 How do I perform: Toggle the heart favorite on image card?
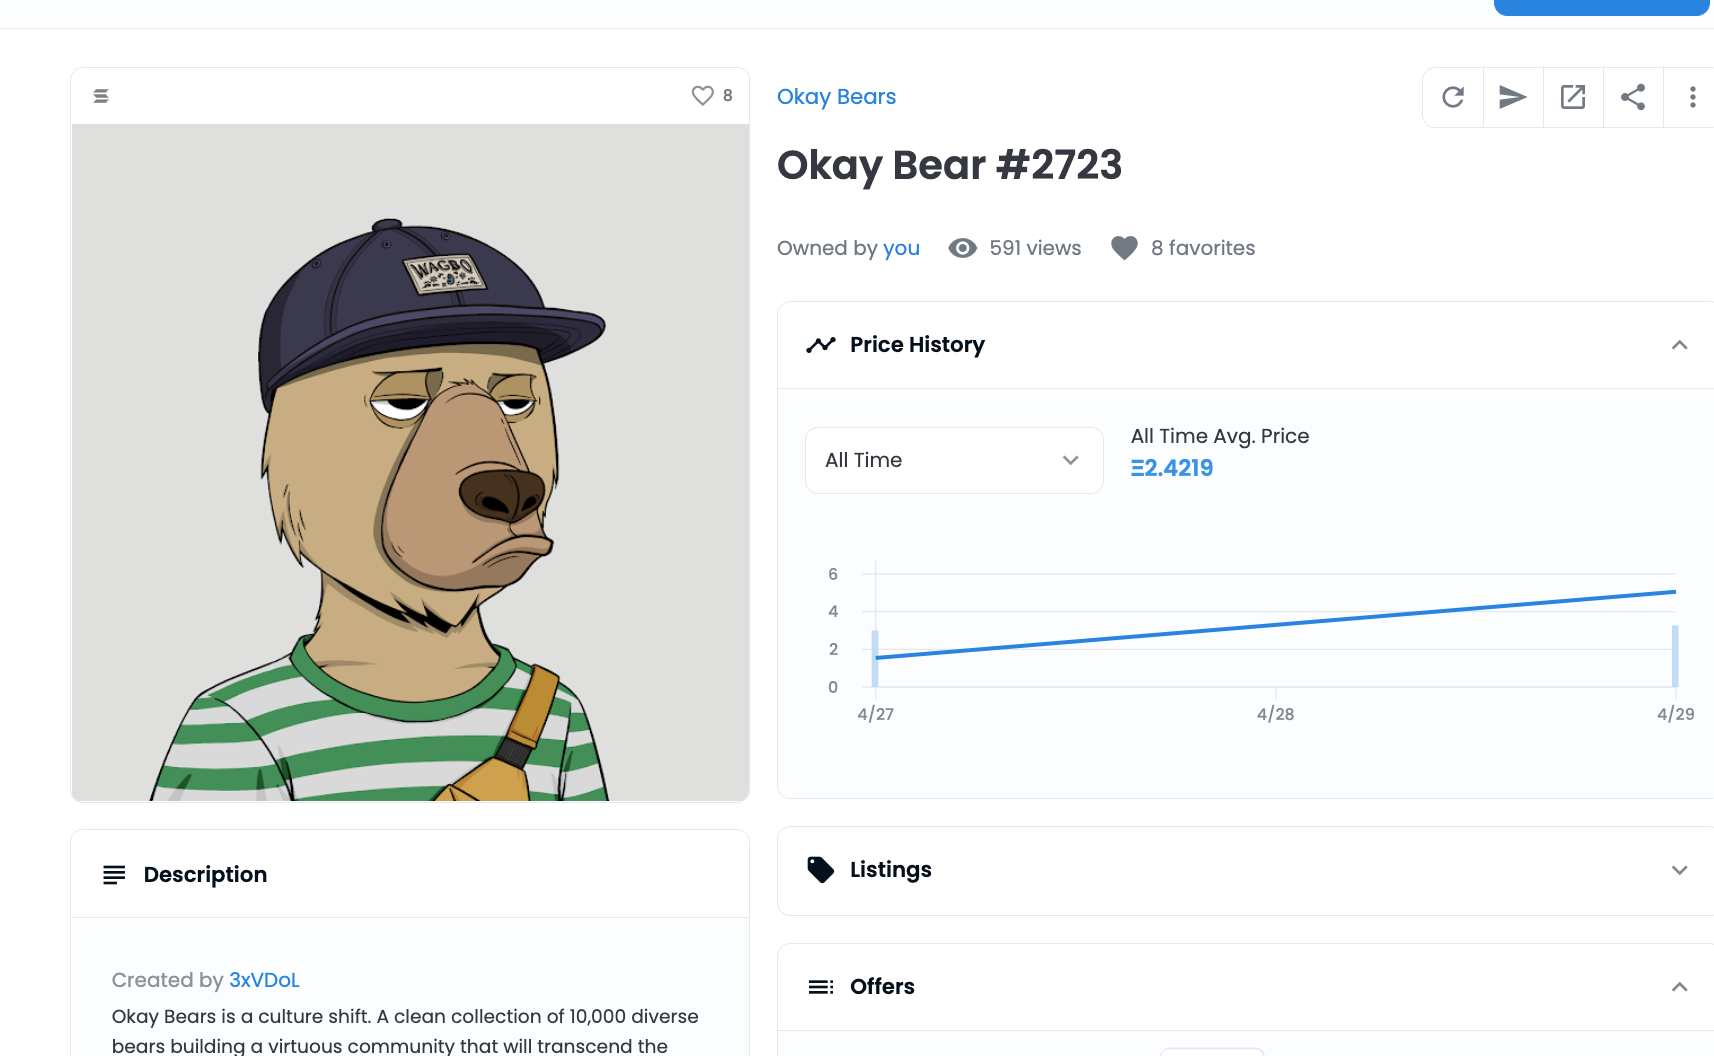(703, 95)
